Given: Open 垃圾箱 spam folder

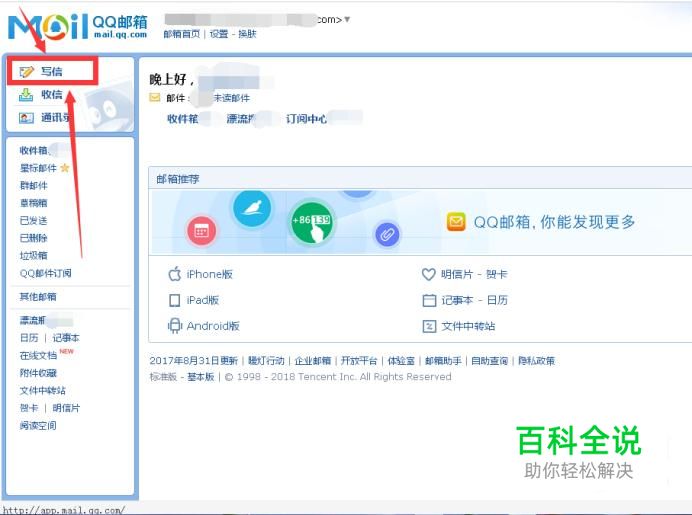Looking at the screenshot, I should click(x=34, y=256).
